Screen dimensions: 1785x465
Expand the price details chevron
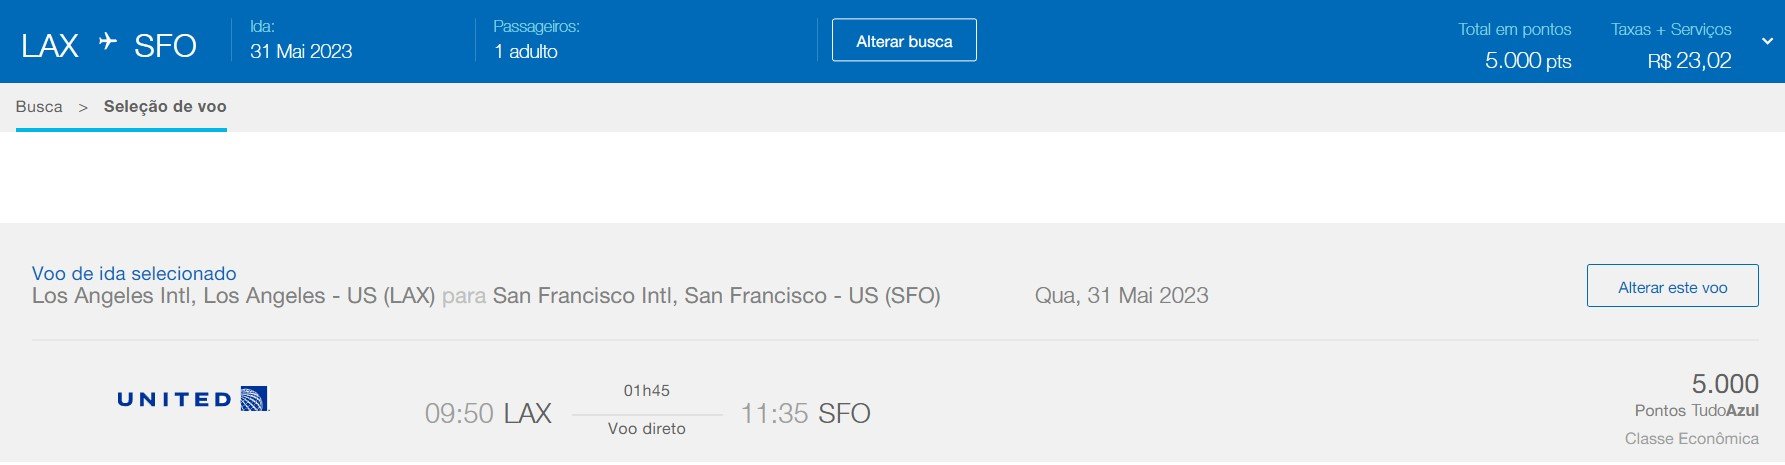click(x=1767, y=42)
